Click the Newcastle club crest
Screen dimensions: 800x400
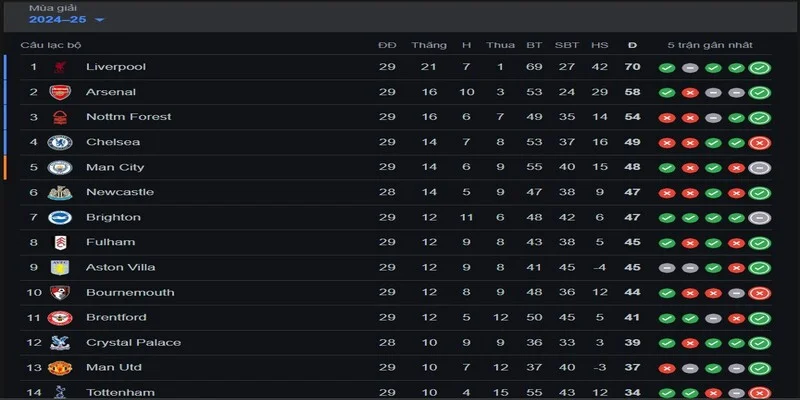[x=60, y=192]
